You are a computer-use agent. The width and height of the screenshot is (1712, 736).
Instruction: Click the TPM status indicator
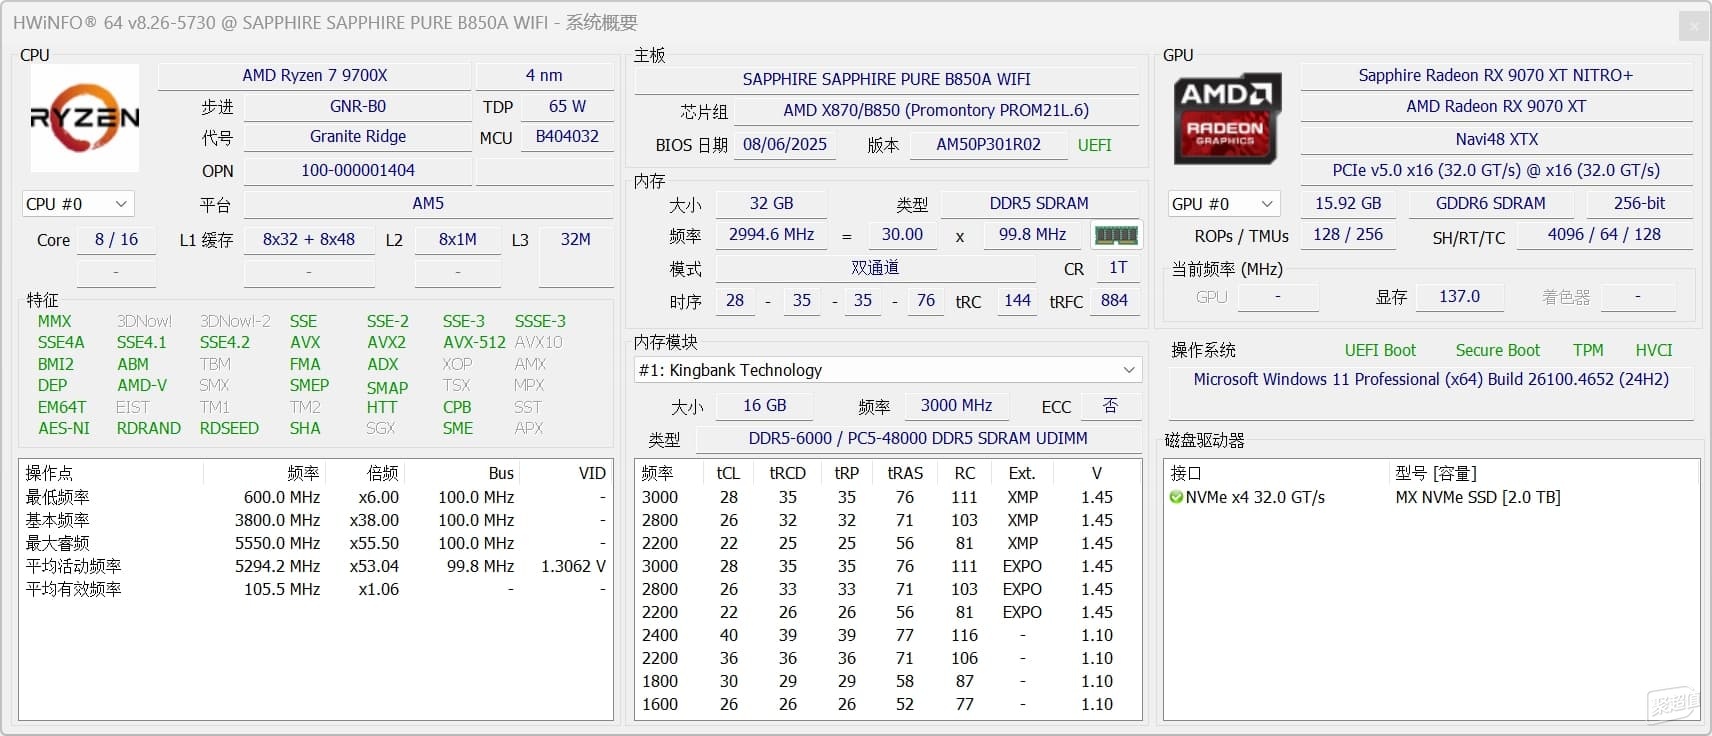(1587, 350)
